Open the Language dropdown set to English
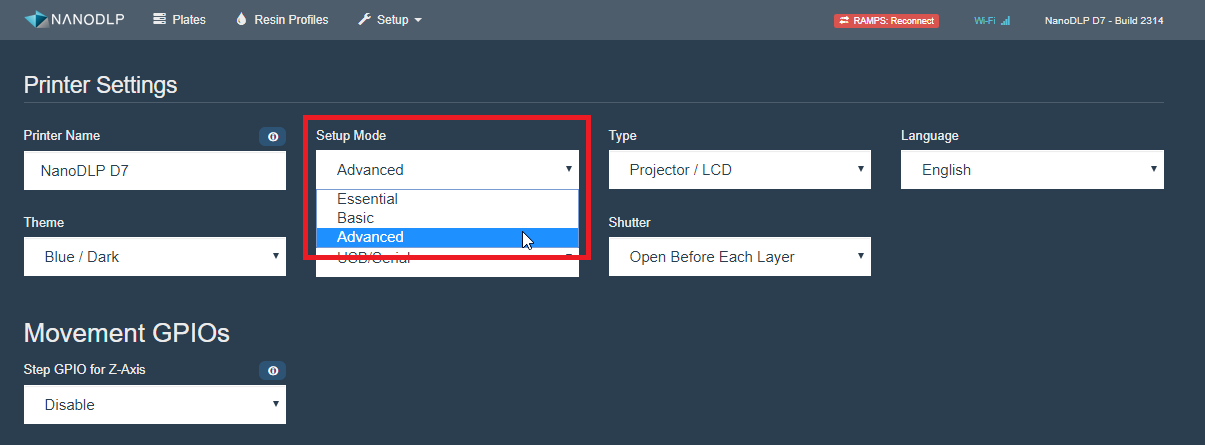Screen dimensions: 1205x445 pos(1032,170)
